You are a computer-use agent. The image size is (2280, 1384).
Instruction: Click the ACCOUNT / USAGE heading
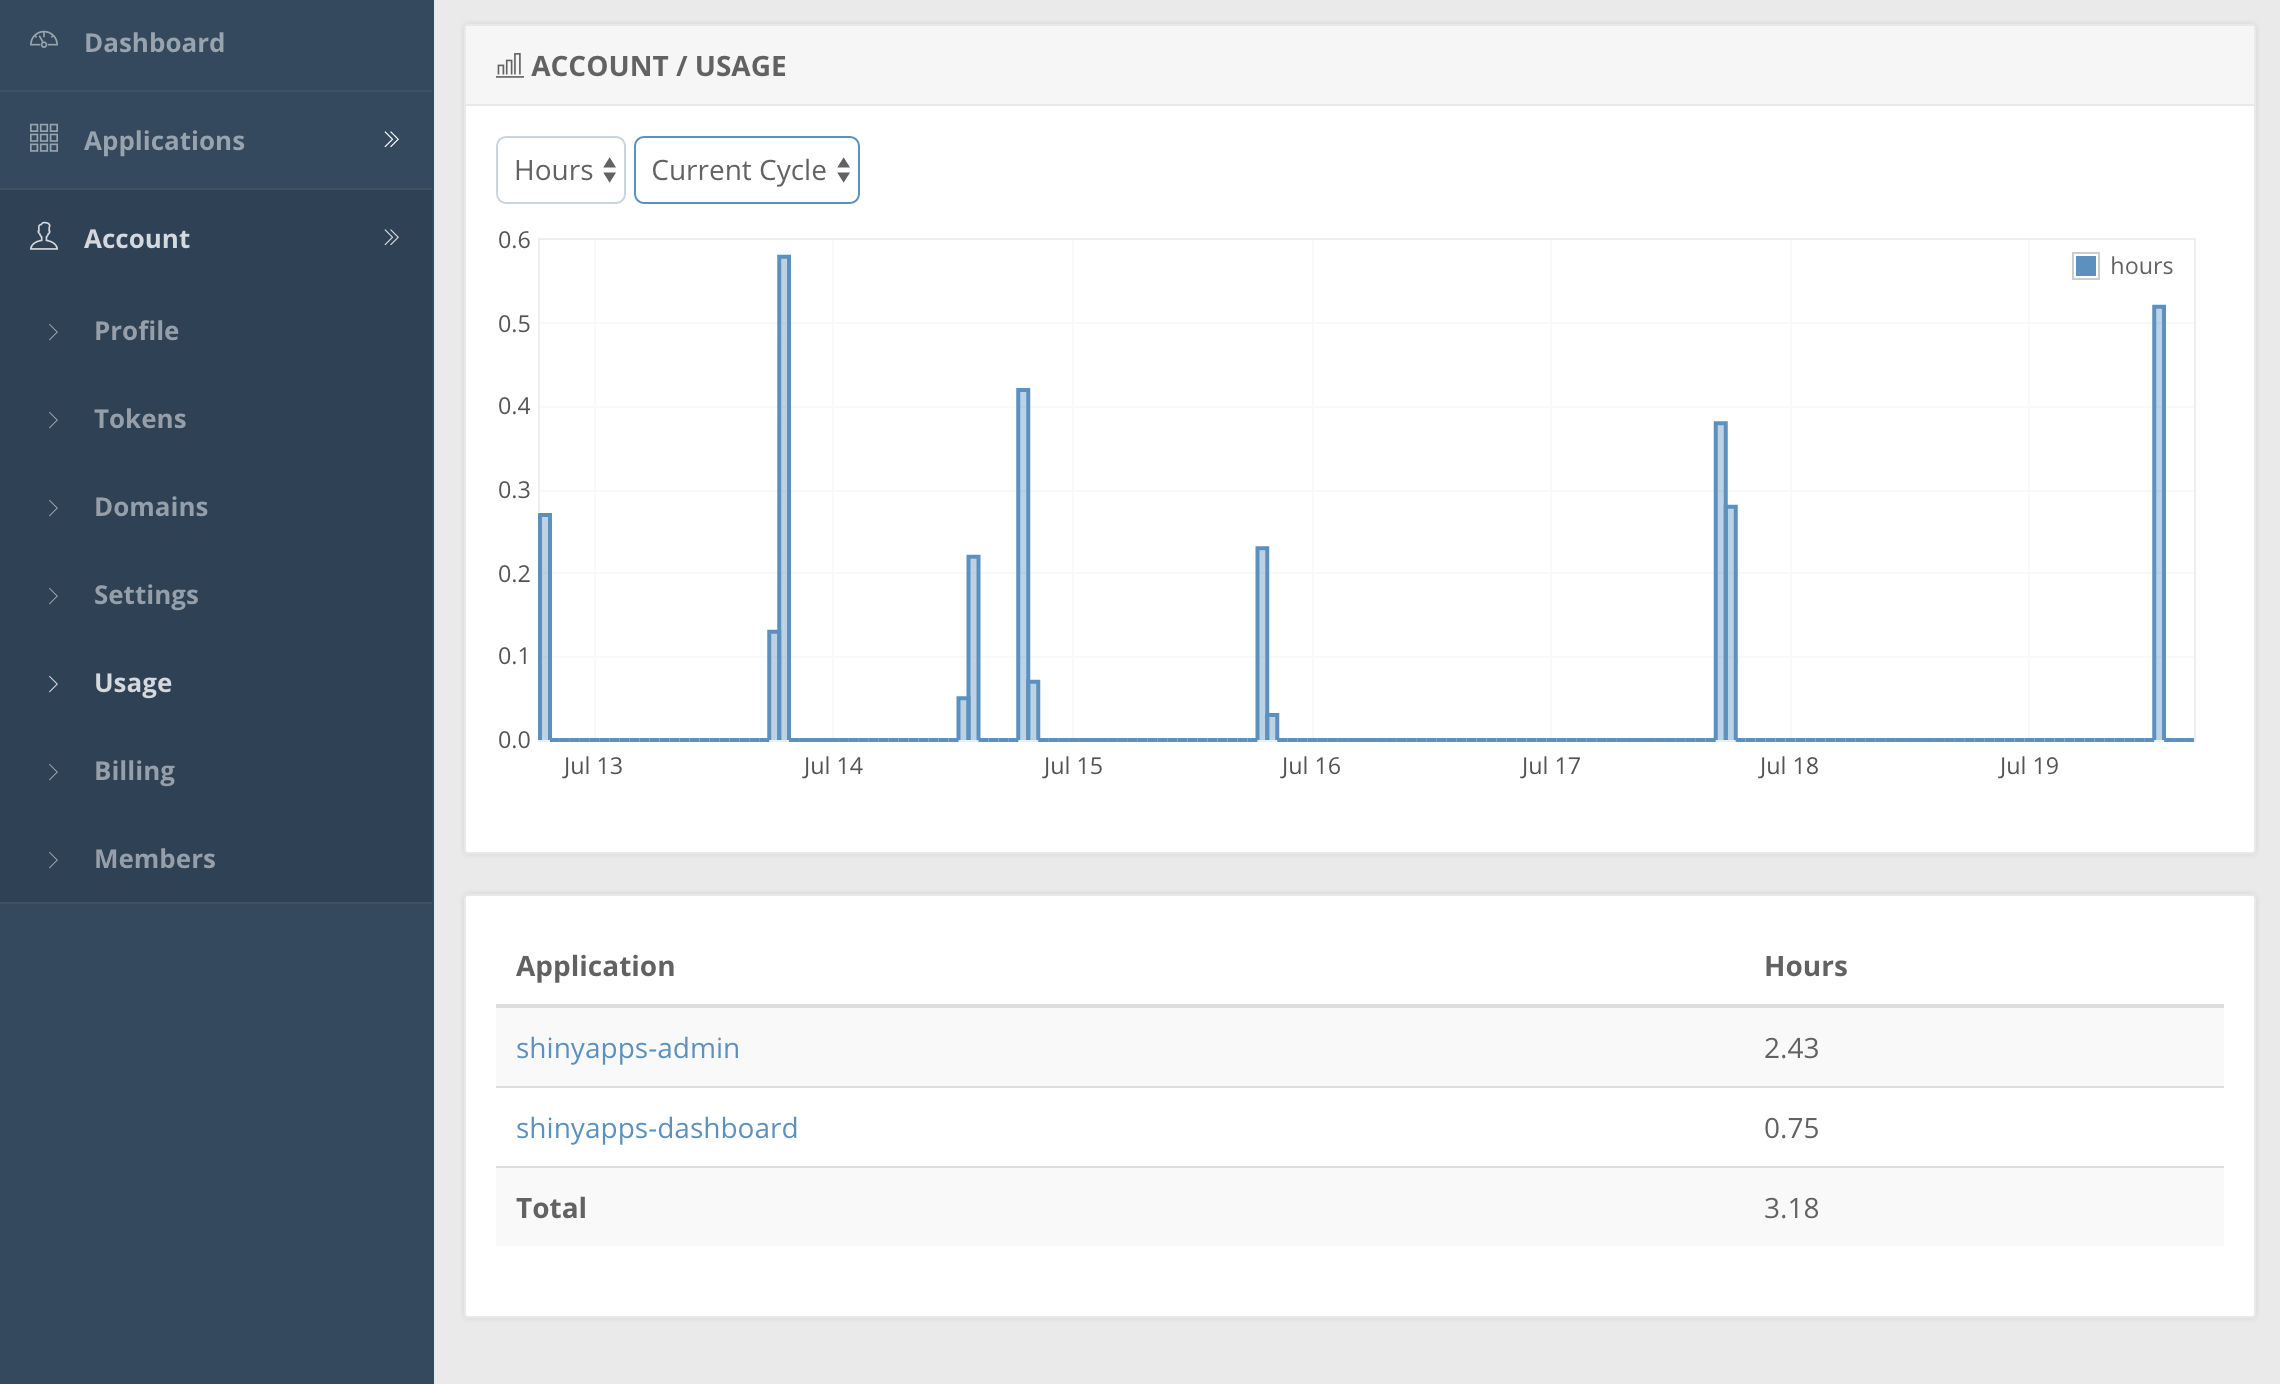click(658, 66)
